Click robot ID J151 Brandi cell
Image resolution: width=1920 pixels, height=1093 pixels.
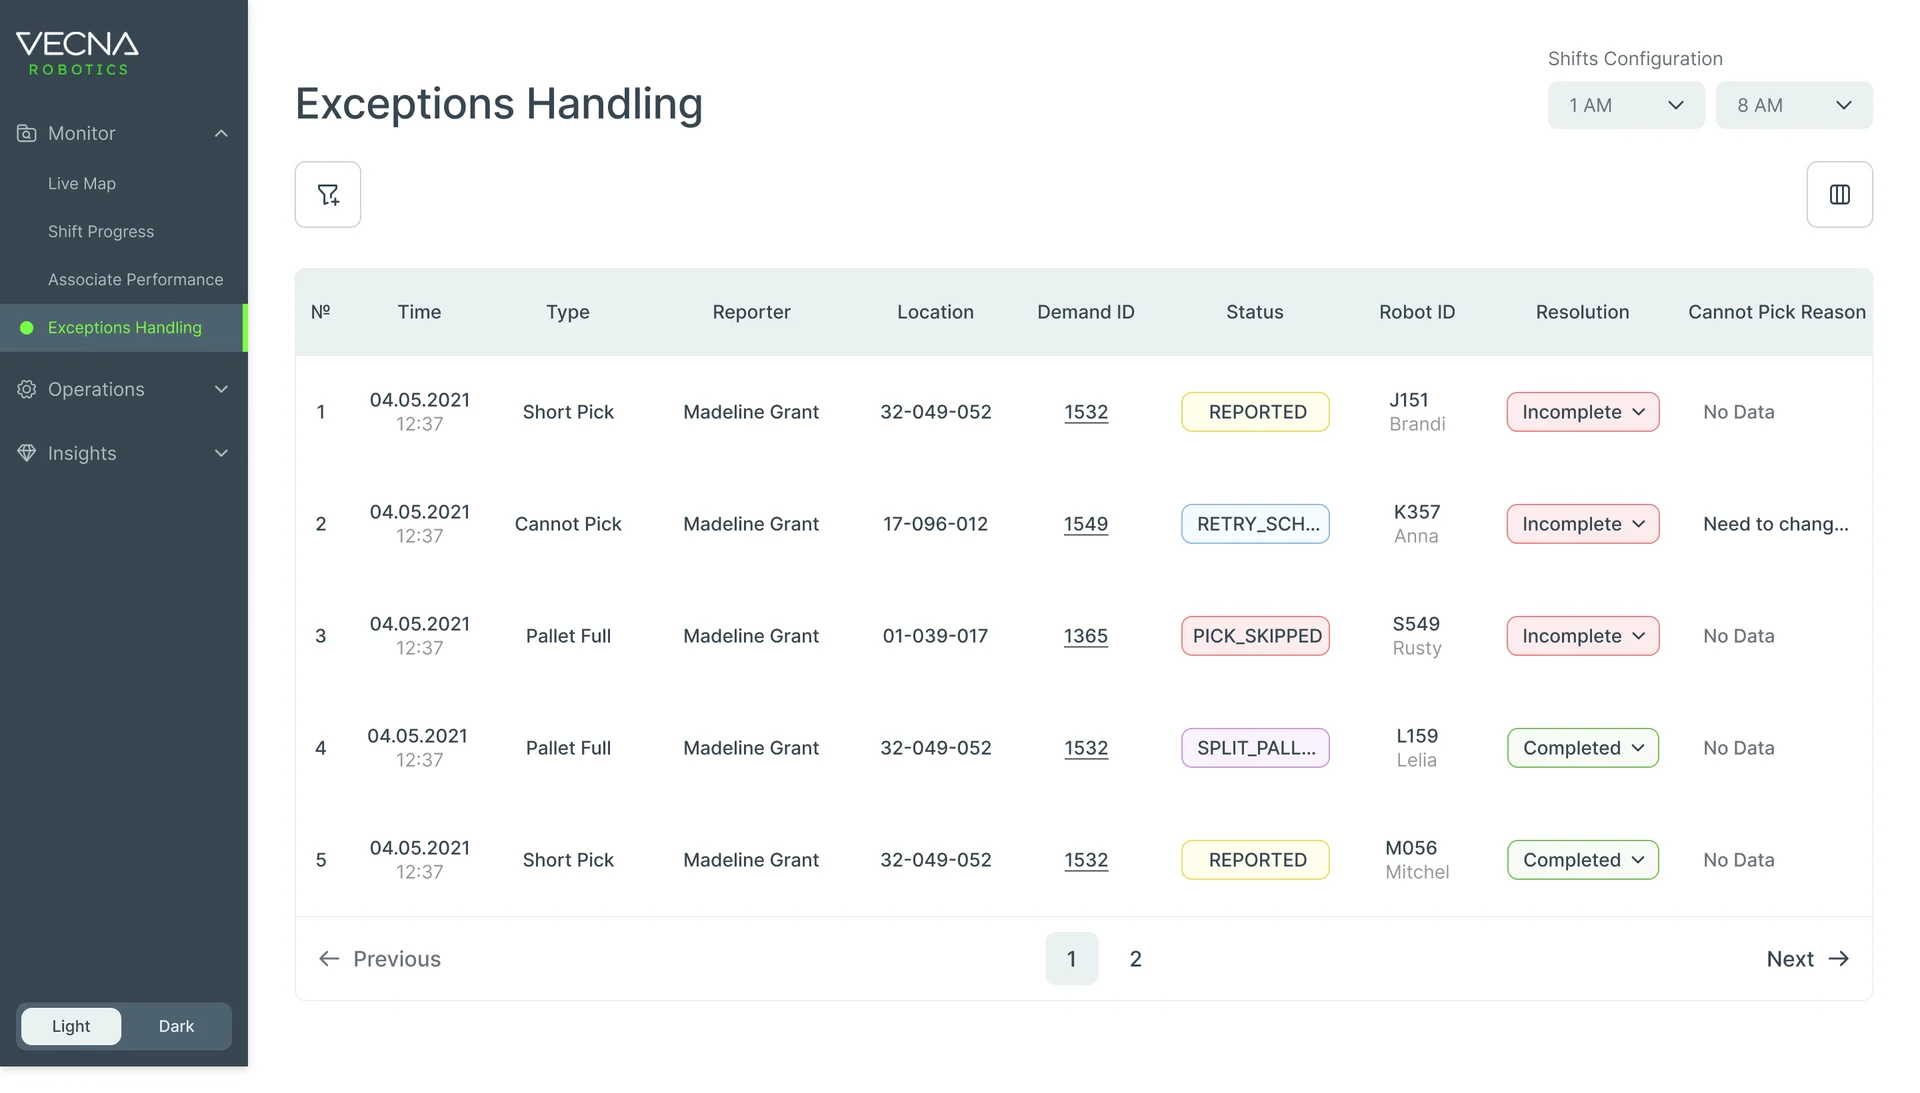[1417, 412]
